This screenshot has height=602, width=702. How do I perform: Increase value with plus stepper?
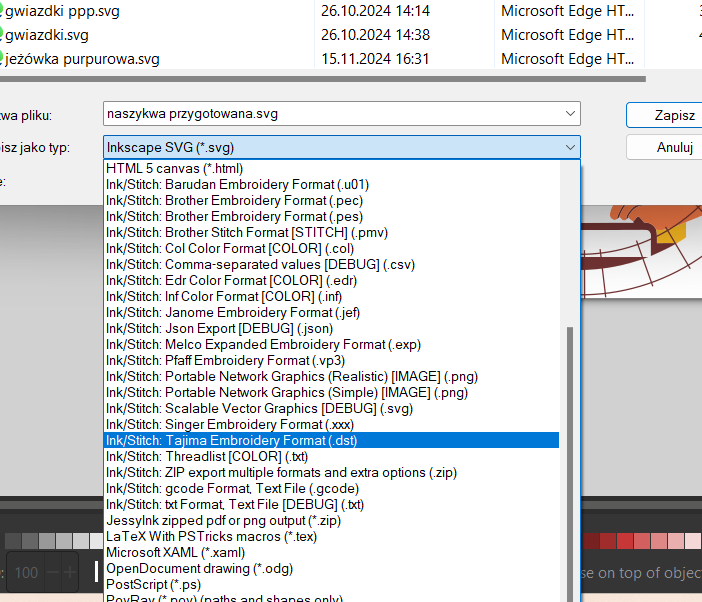pyautogui.click(x=69, y=572)
